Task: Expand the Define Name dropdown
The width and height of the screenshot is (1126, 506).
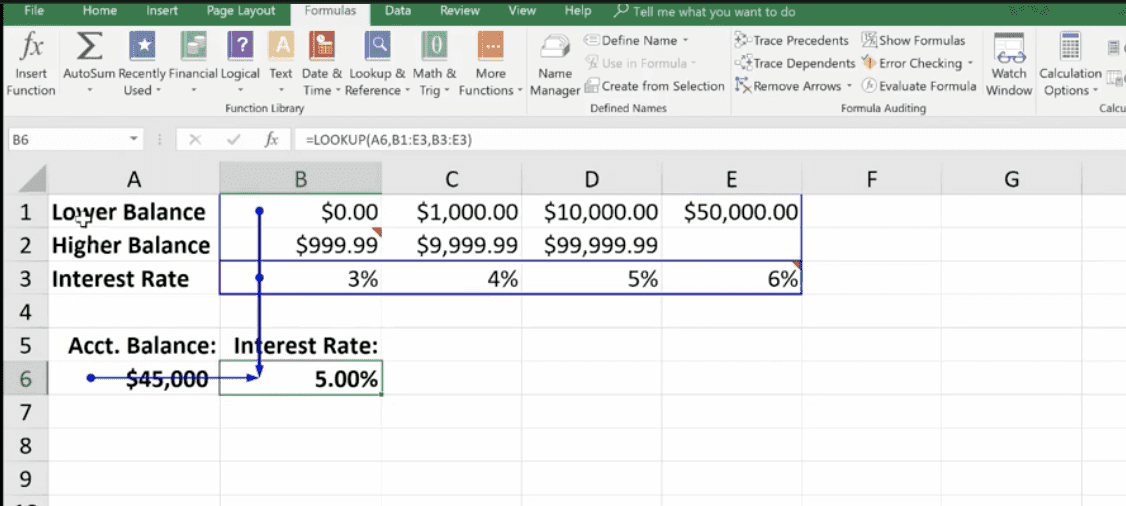Action: click(686, 41)
